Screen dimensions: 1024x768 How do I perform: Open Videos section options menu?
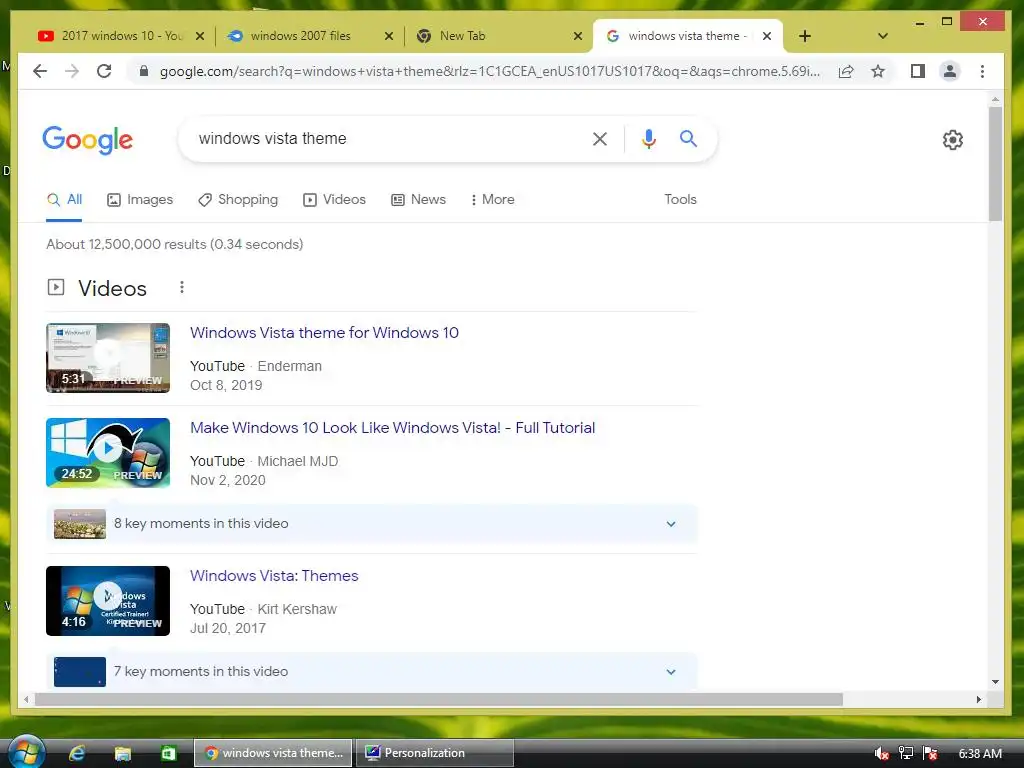tap(182, 287)
